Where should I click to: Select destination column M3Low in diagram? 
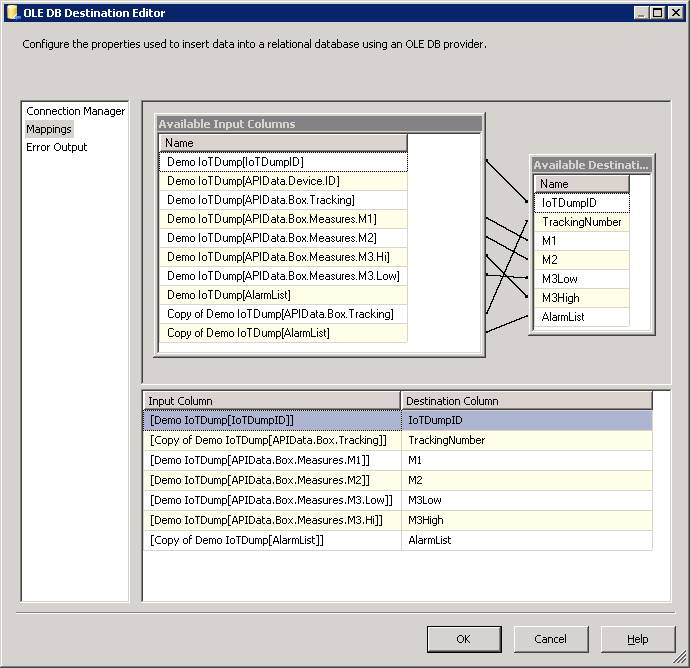pyautogui.click(x=581, y=279)
